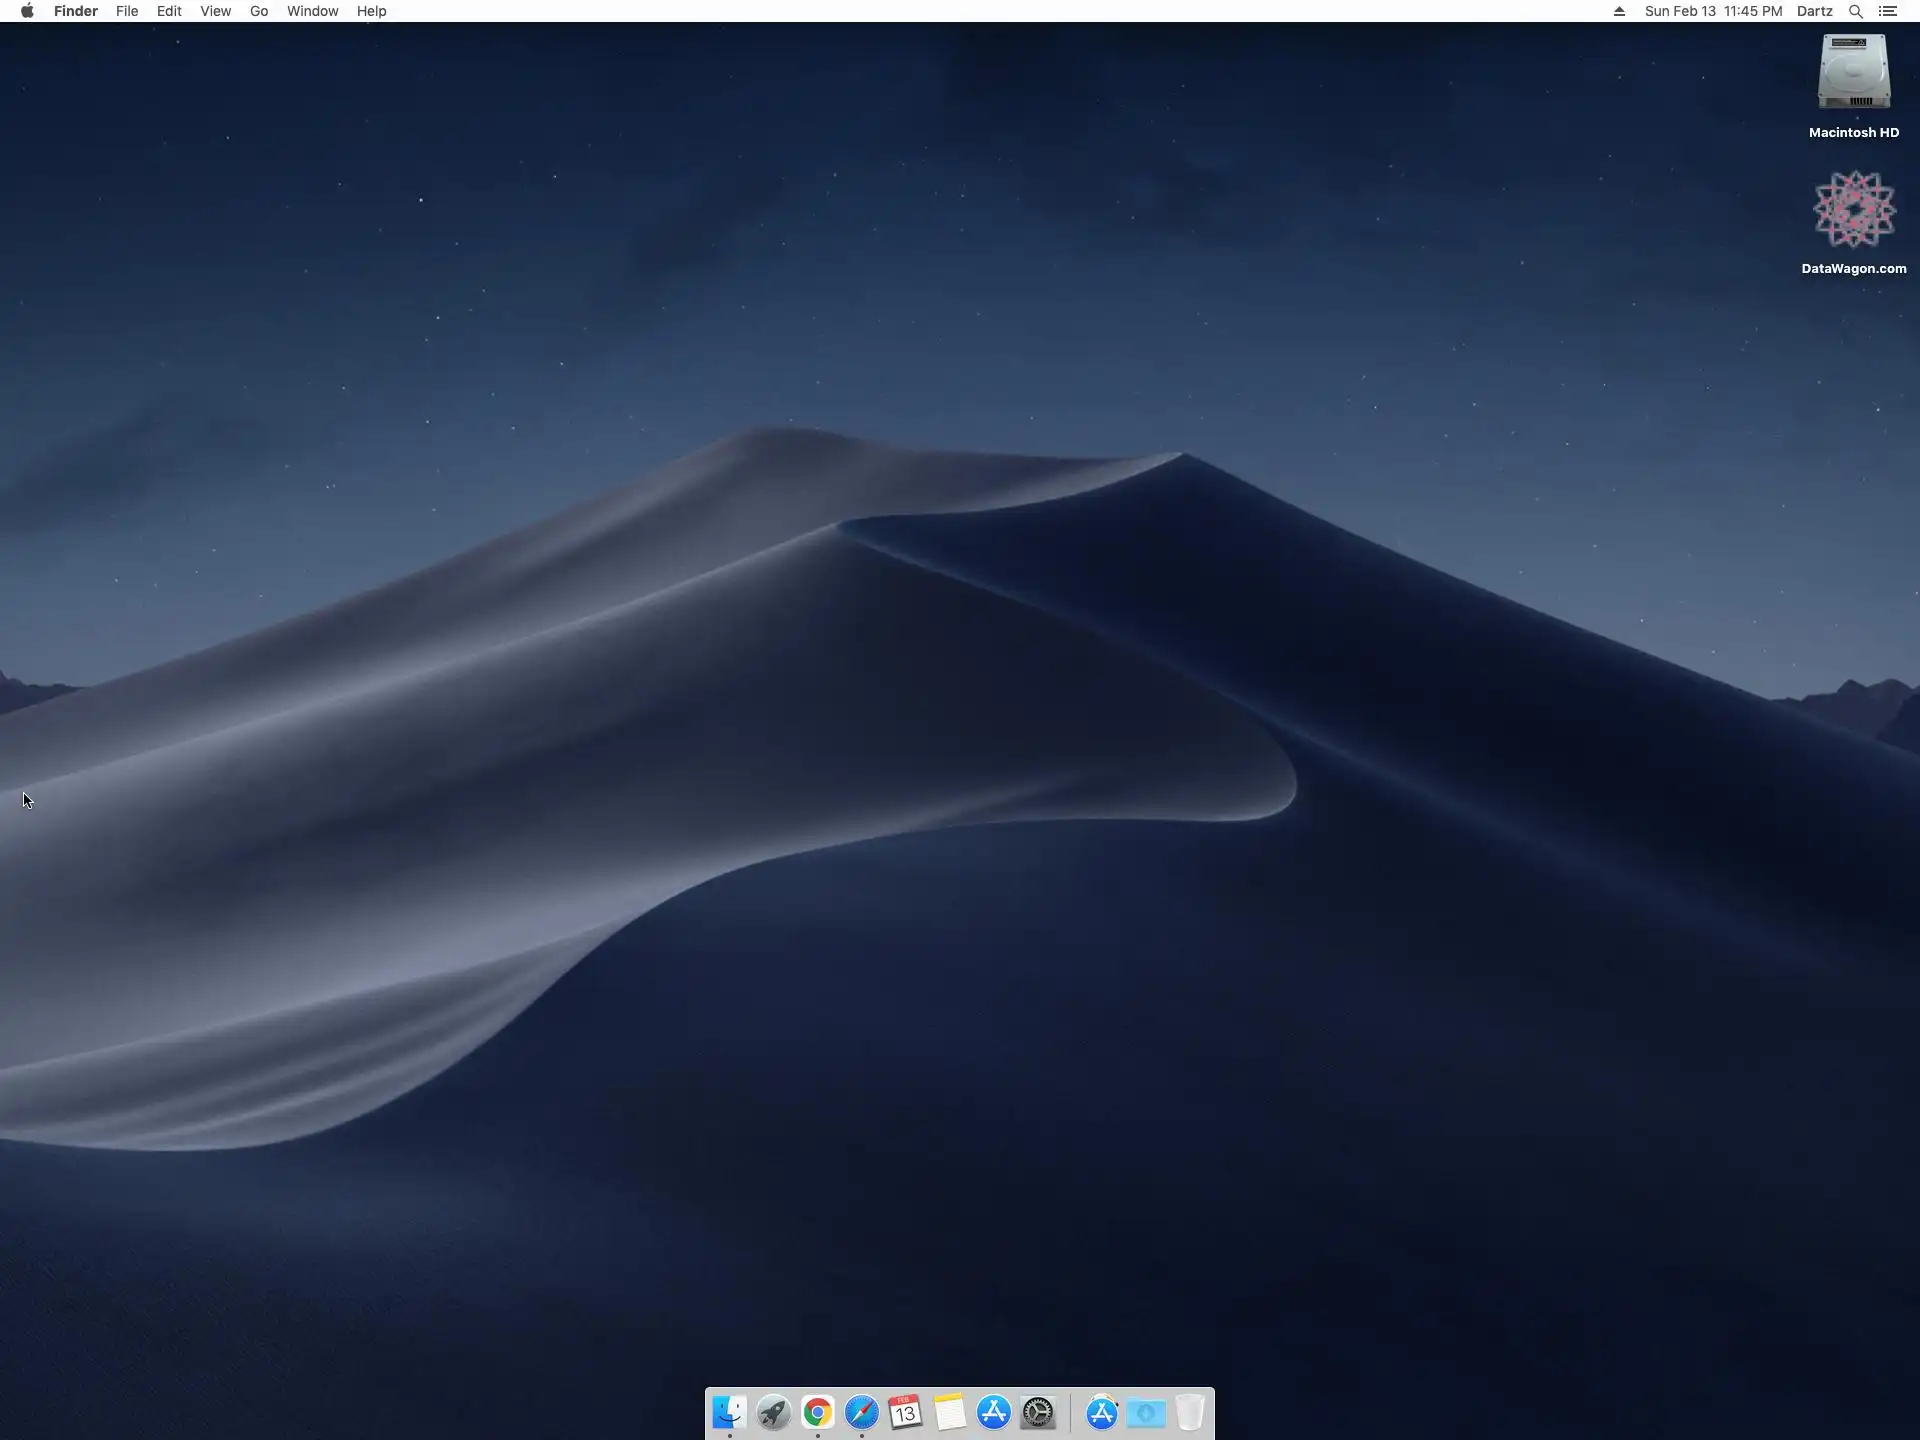Click the Dartz user account menu
This screenshot has height=1440, width=1920.
click(1814, 11)
